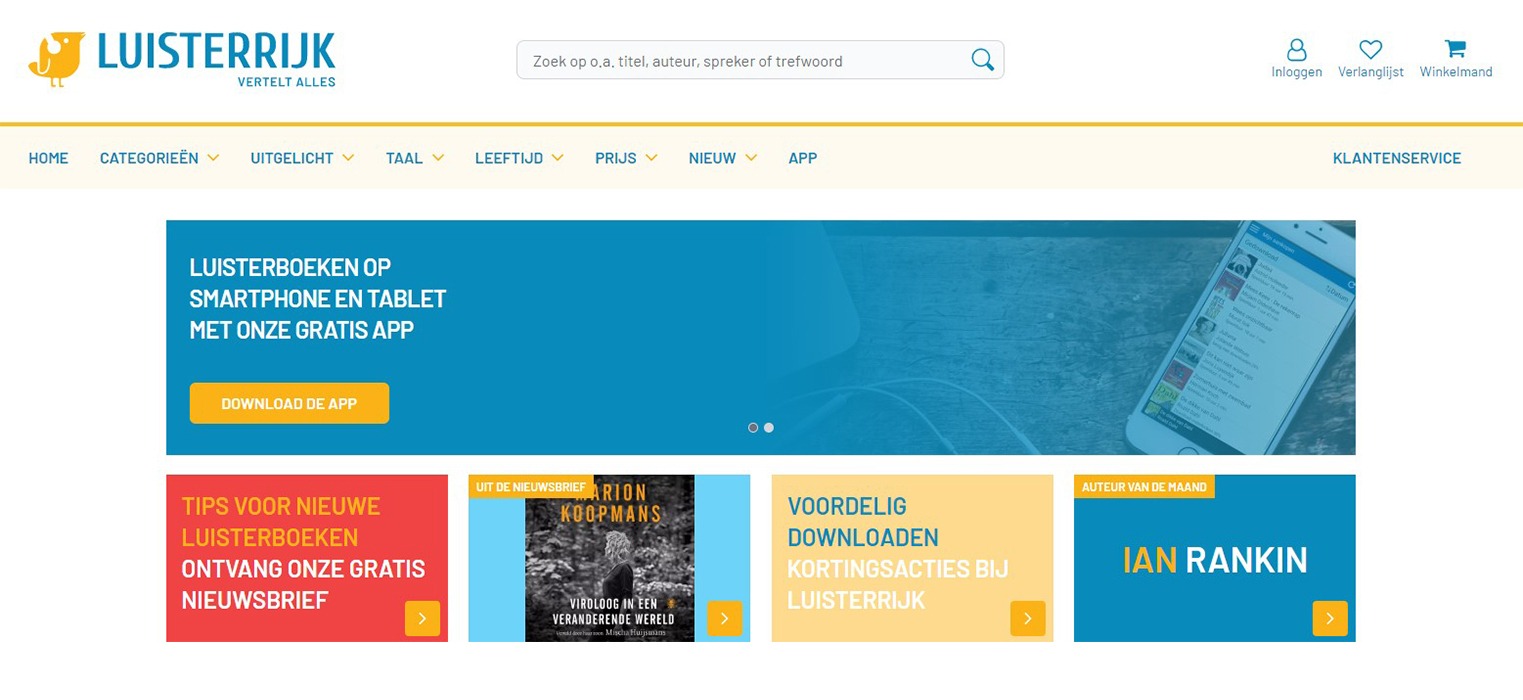Switch to the second carousel slide dot
The height and width of the screenshot is (700, 1523).
[769, 428]
